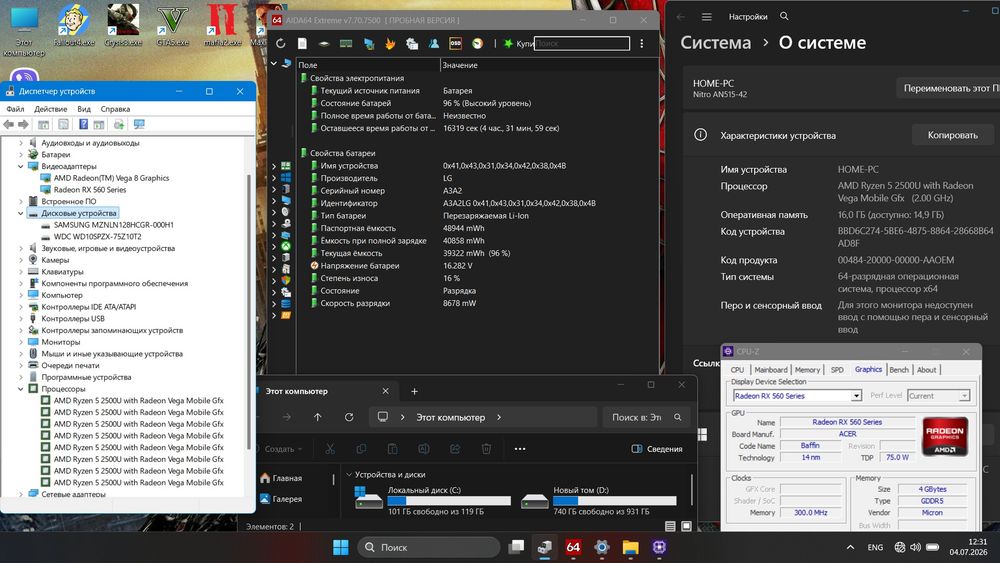The width and height of the screenshot is (1000, 563).
Task: Expand Мониторы tree node
Action: point(20,342)
